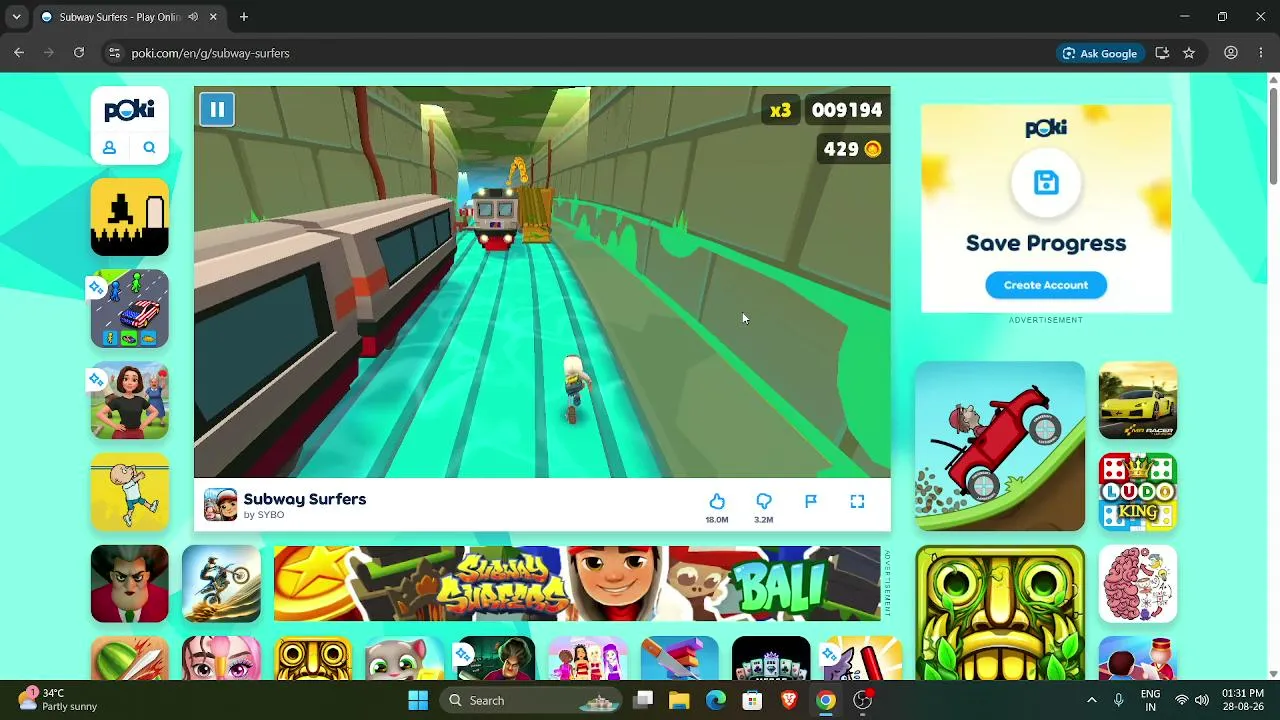
Task: Go back to the previous page
Action: click(19, 53)
